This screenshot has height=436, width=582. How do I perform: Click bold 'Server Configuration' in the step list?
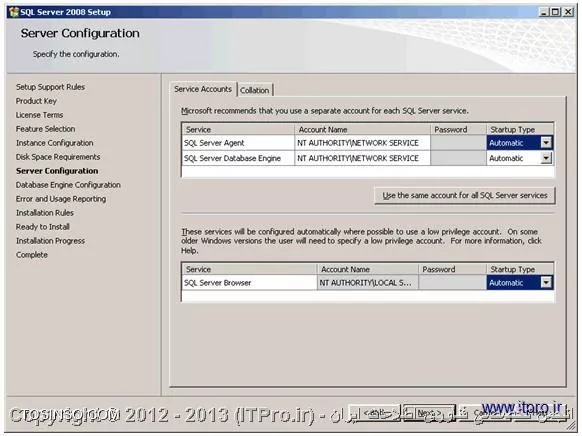tap(57, 171)
